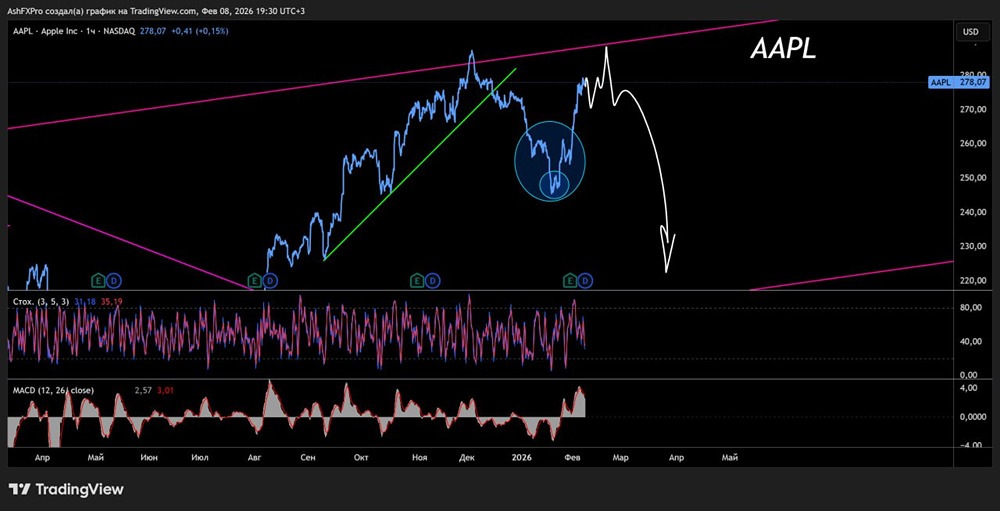Click the Авг label on the time axis
The height and width of the screenshot is (511, 1000).
[254, 457]
